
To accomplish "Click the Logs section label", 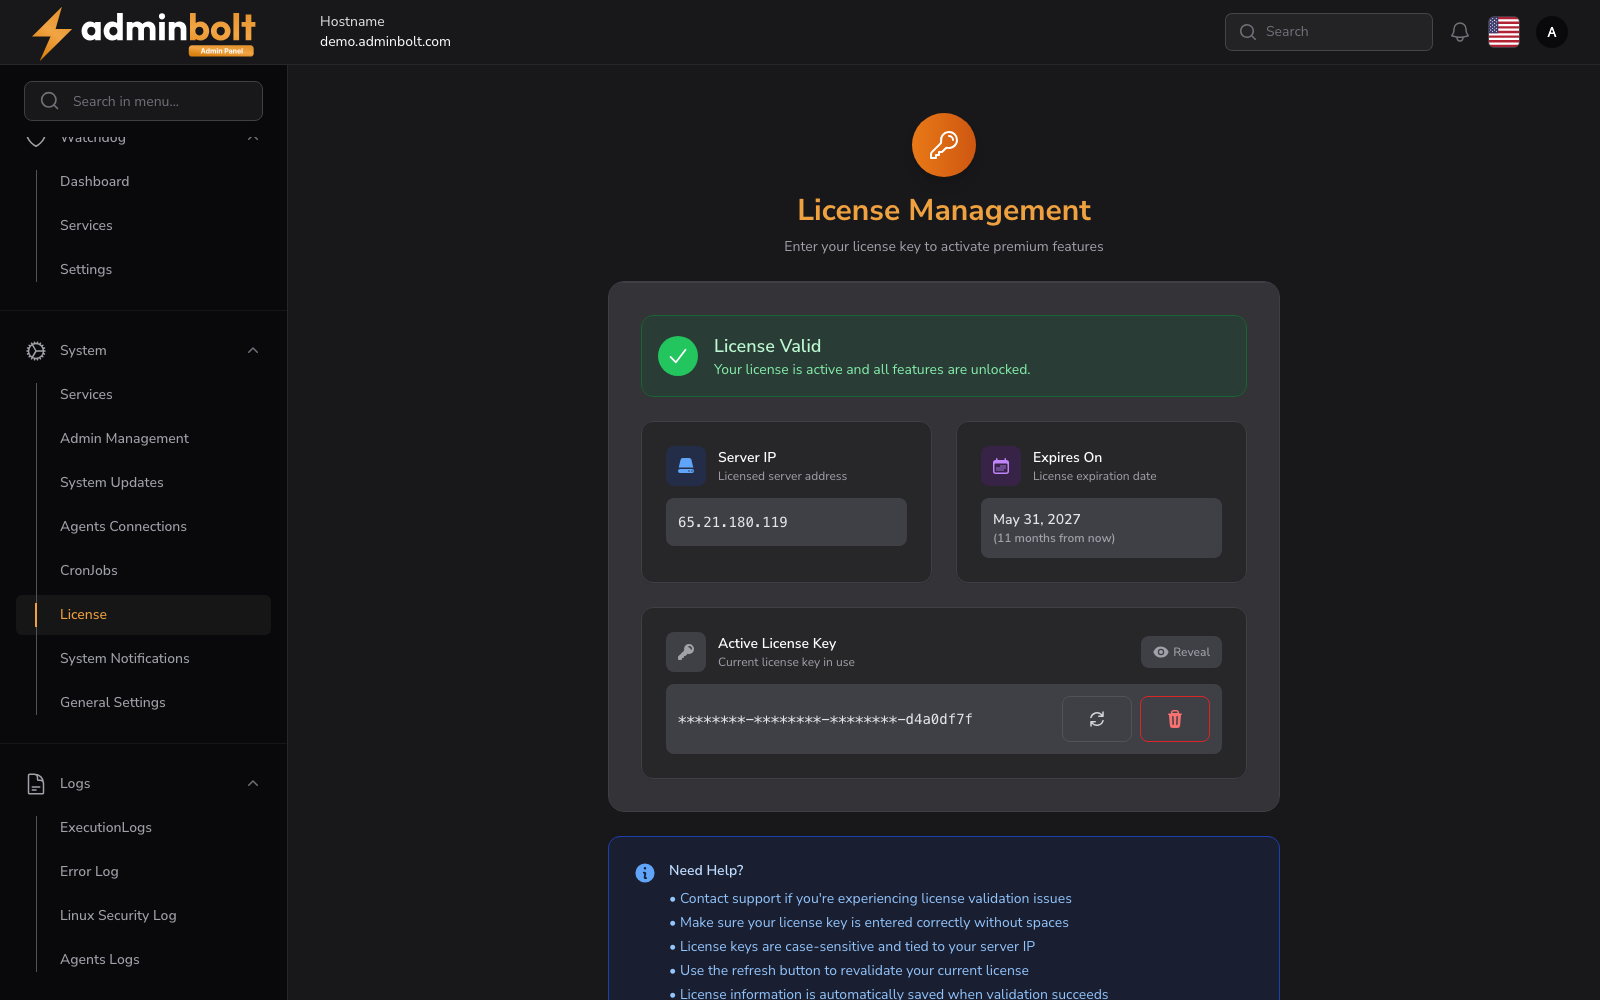I will pos(75,784).
